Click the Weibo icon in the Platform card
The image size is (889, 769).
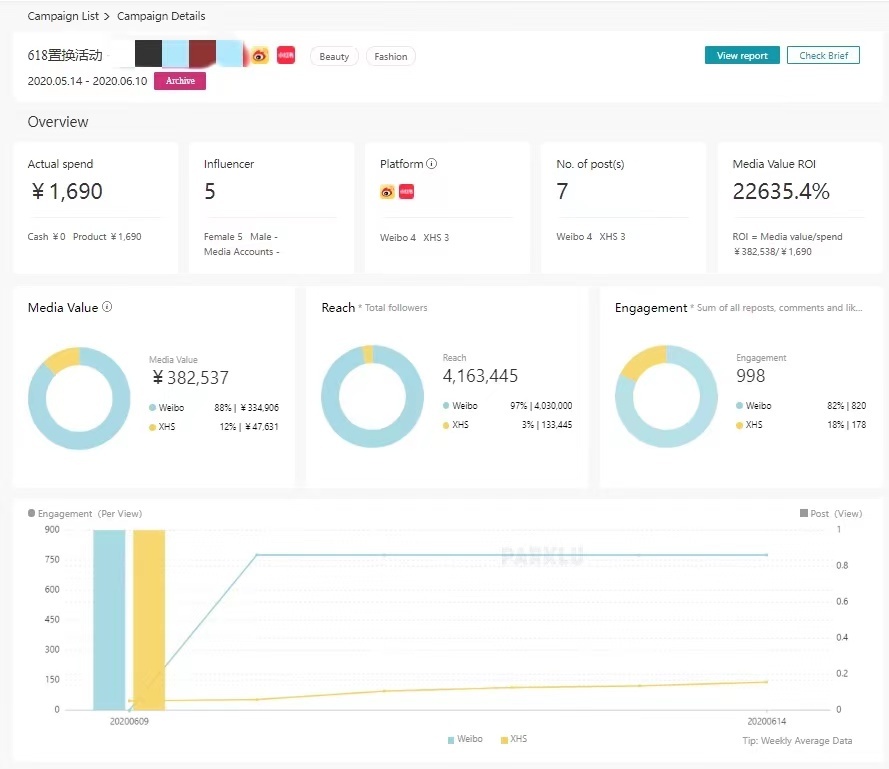387,192
